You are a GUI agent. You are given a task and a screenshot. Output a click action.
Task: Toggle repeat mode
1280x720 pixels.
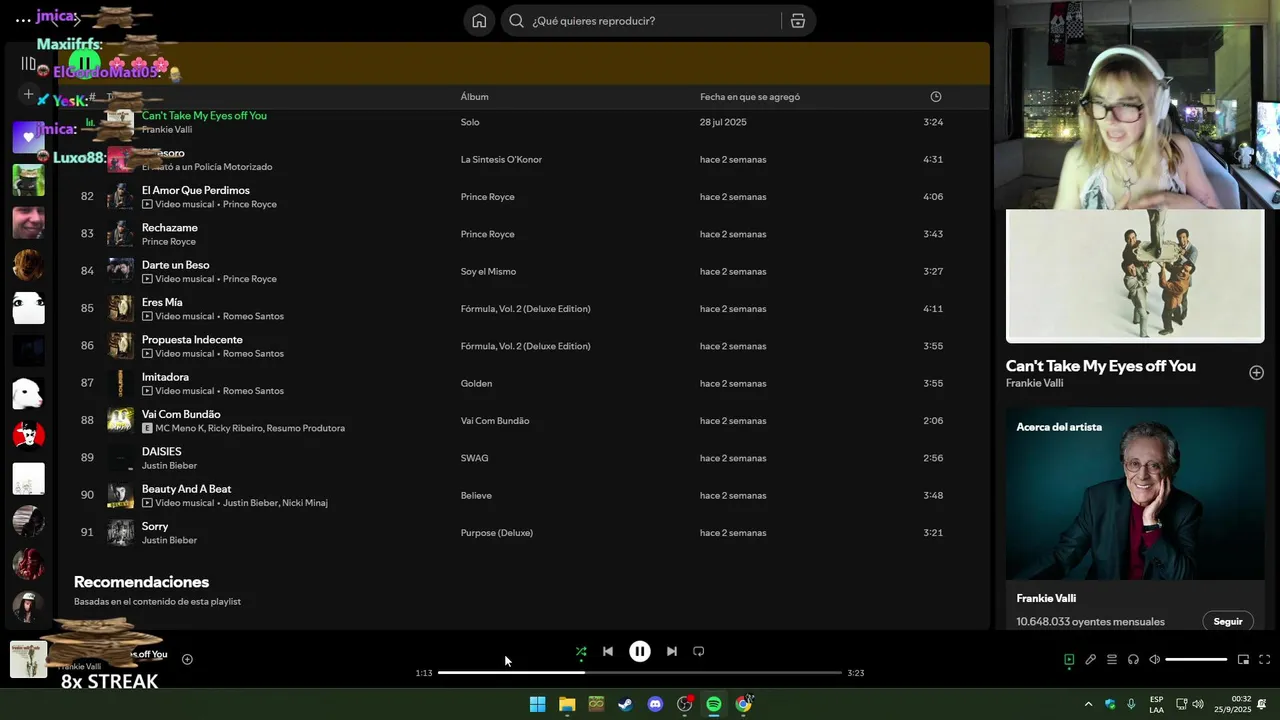tap(699, 651)
